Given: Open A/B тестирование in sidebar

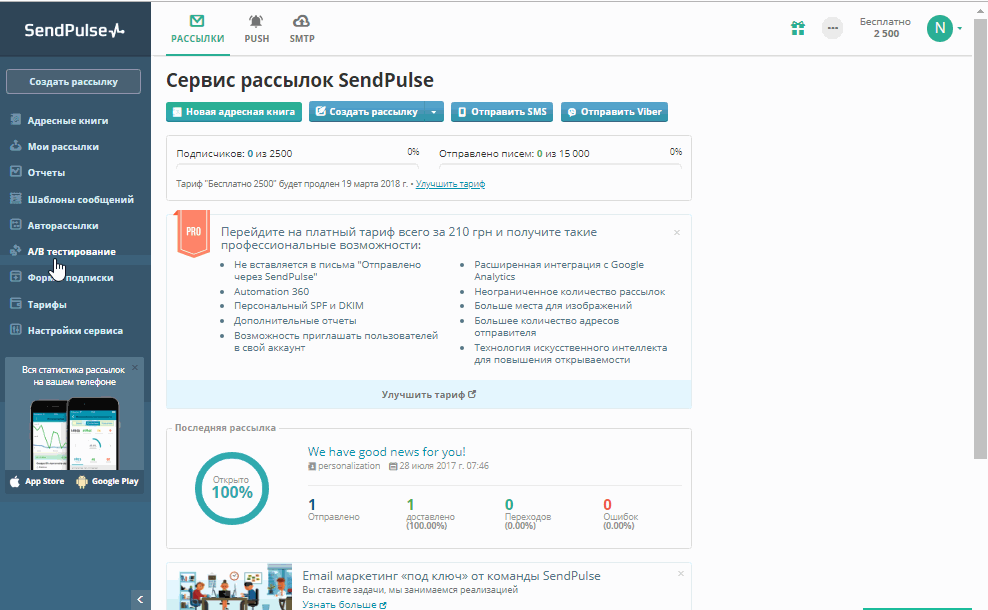Looking at the screenshot, I should (x=72, y=251).
